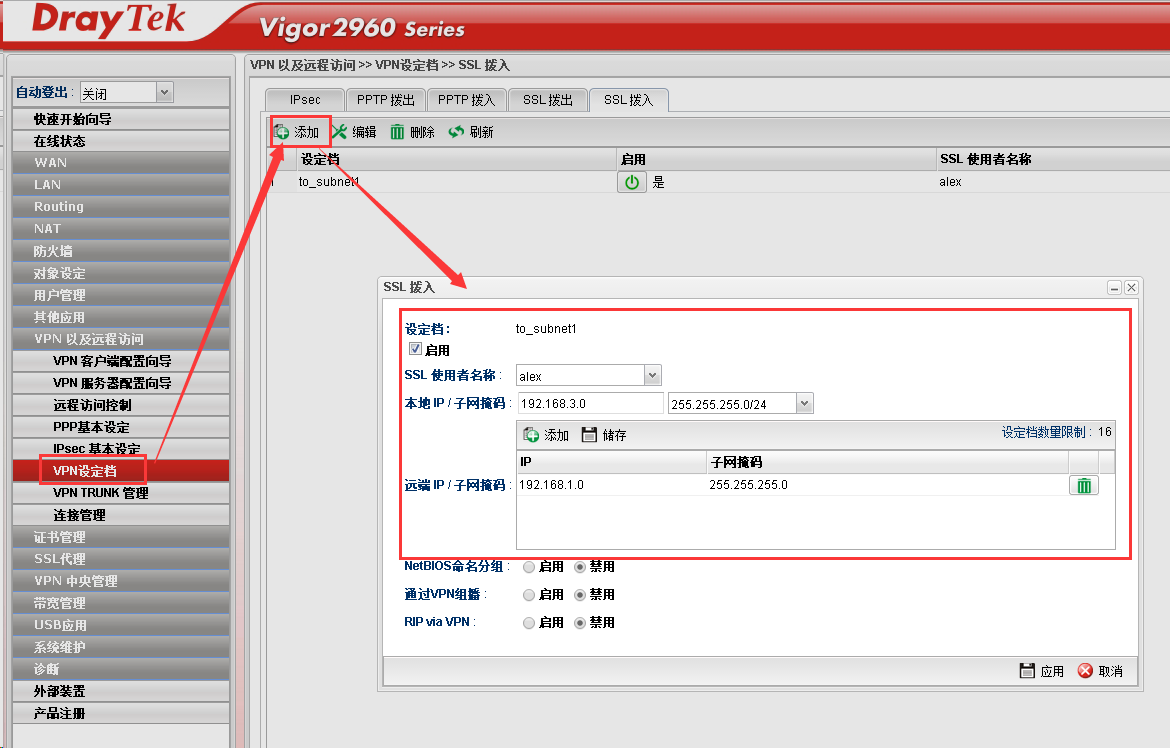This screenshot has width=1170, height=748.
Task: Select disable for RIP via VPN
Action: (580, 622)
